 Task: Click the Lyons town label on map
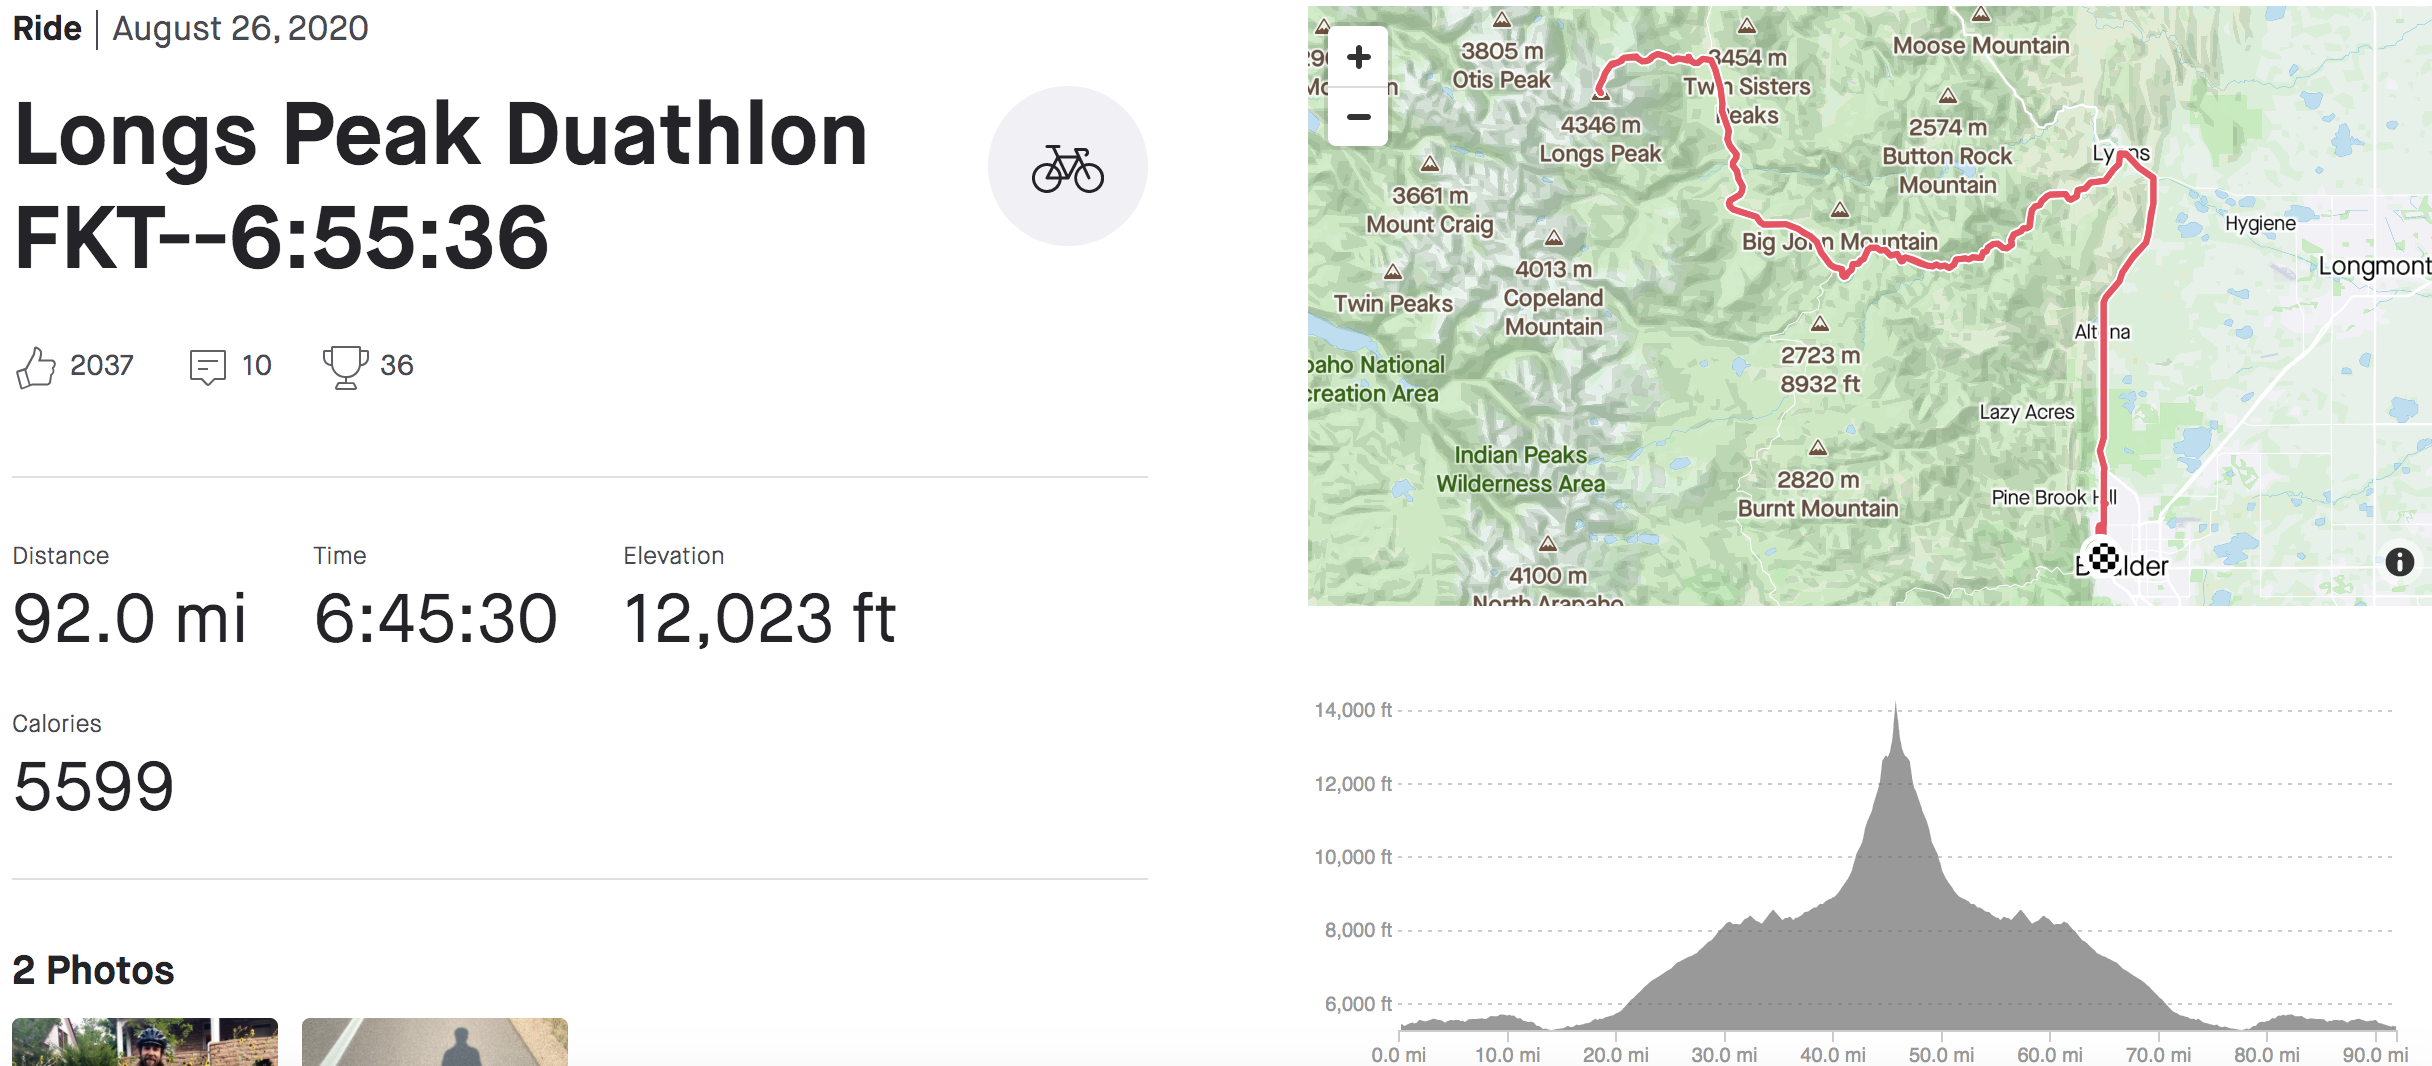(x=2120, y=154)
